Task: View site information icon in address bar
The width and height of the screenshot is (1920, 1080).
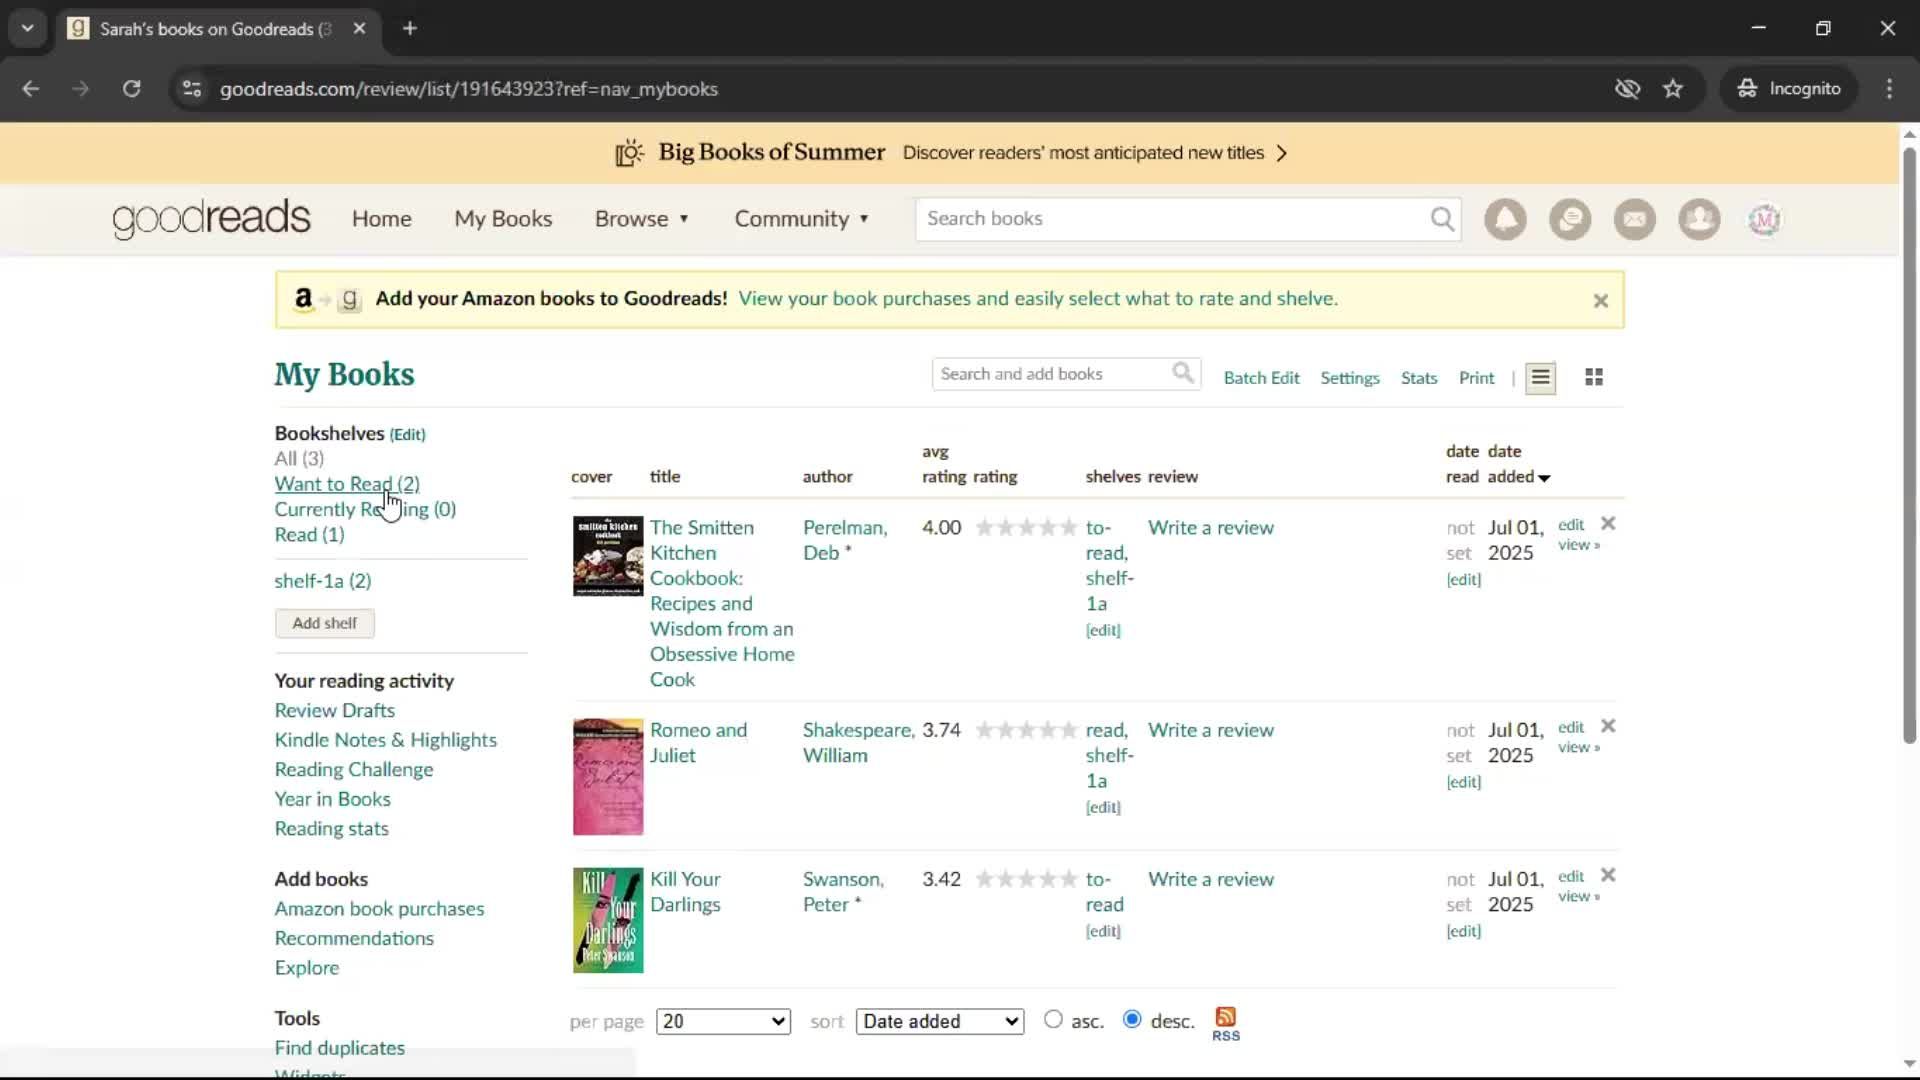Action: click(192, 89)
